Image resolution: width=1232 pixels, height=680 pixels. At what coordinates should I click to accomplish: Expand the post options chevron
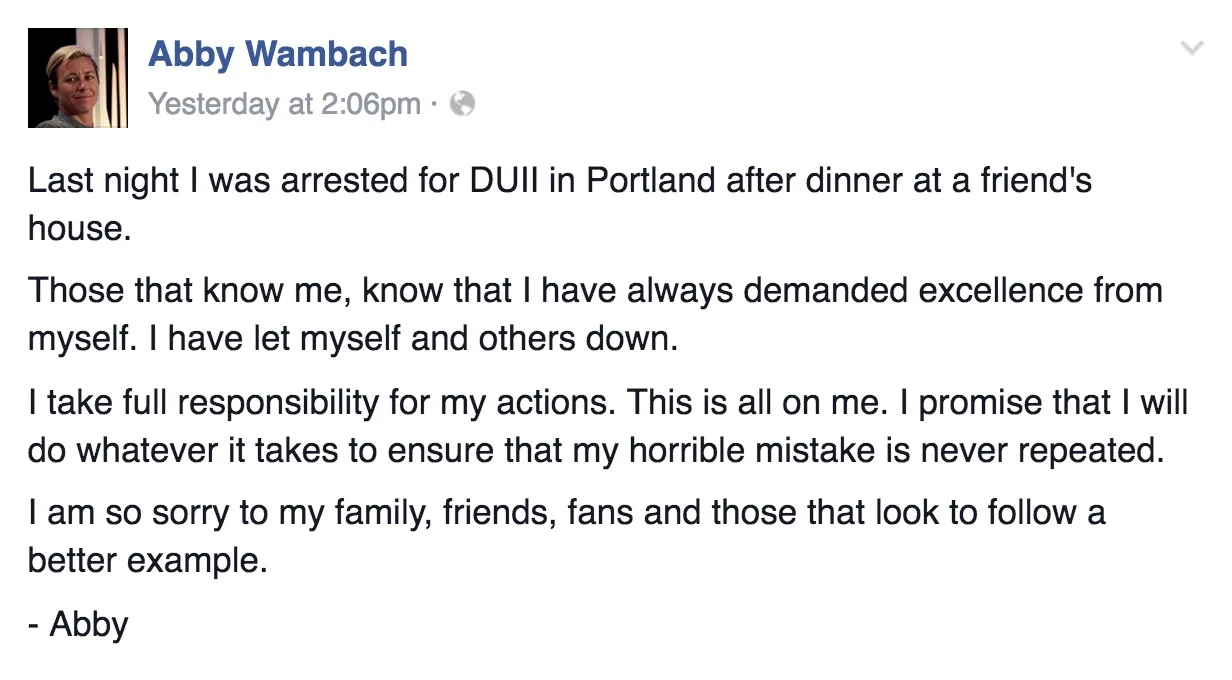(1191, 48)
